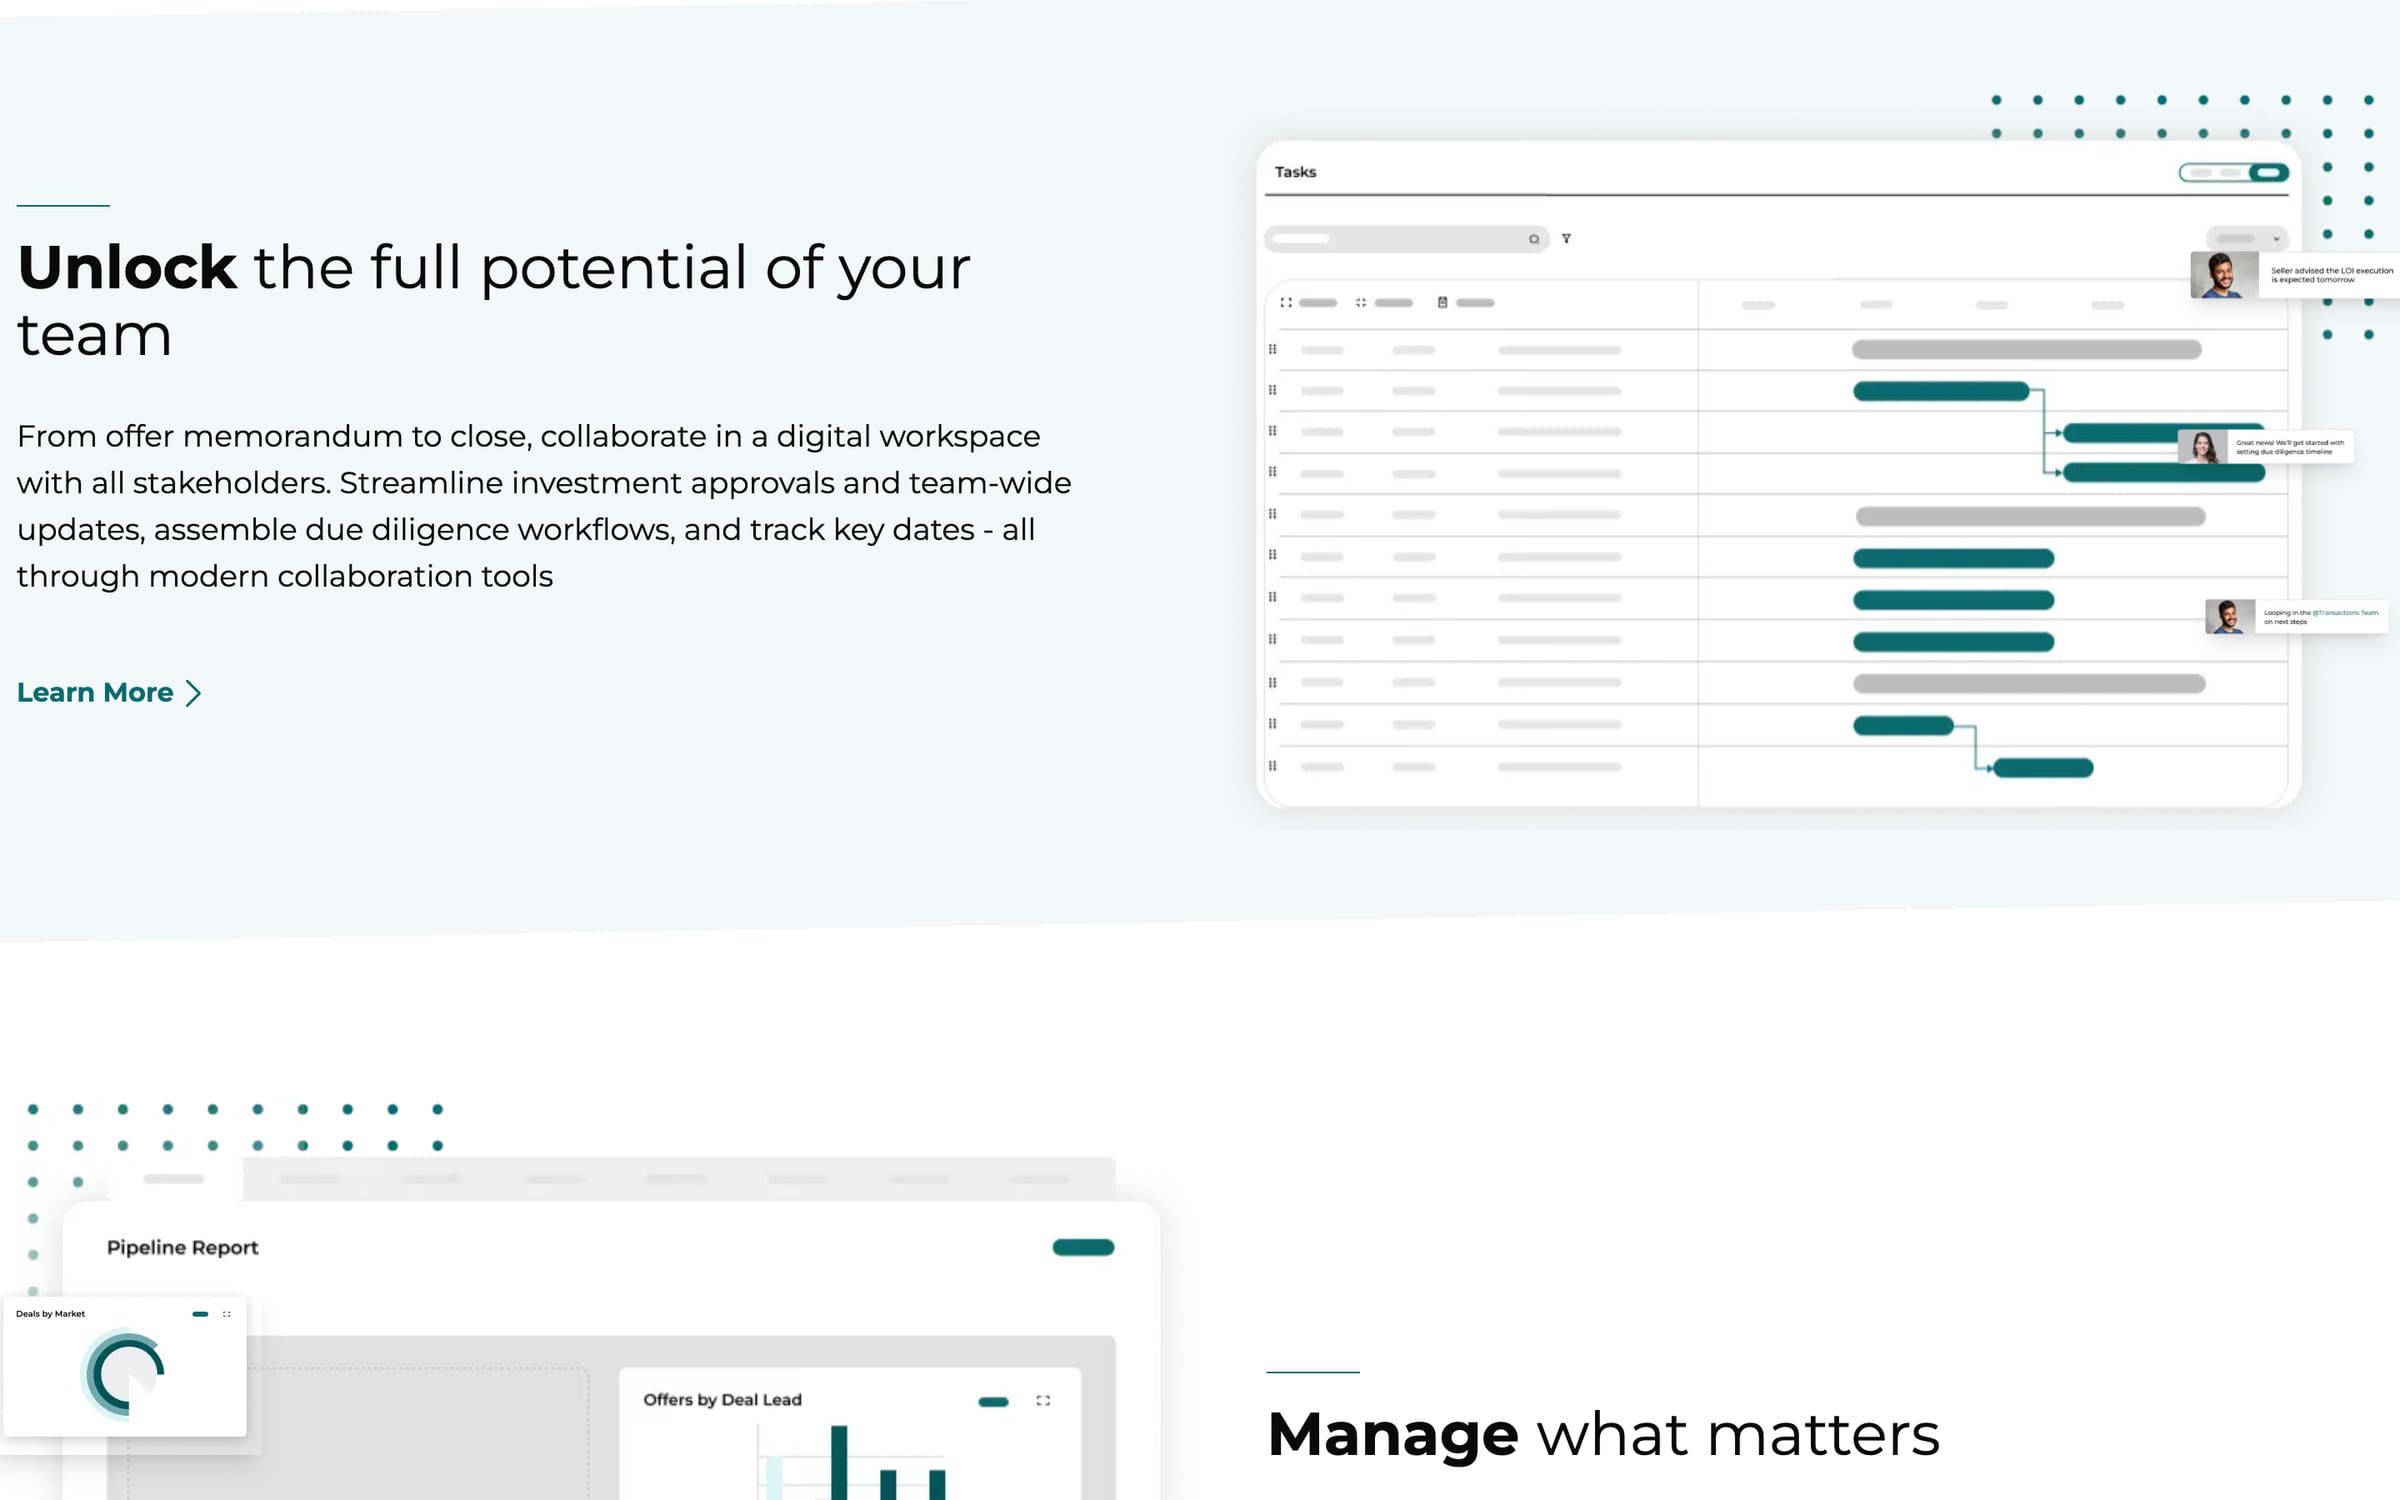Click the expand icon on Deals by Market card
The image size is (2400, 1500).
tap(227, 1314)
